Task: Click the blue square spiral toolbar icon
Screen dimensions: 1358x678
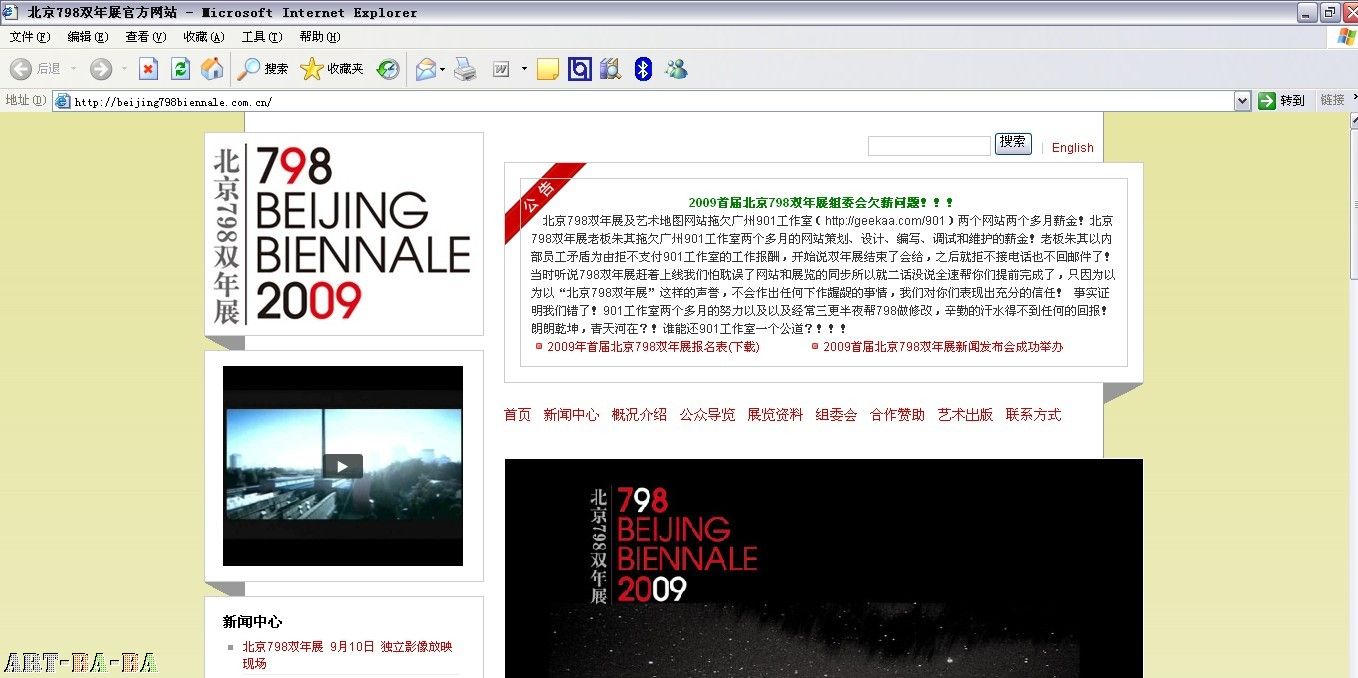Action: click(x=579, y=69)
